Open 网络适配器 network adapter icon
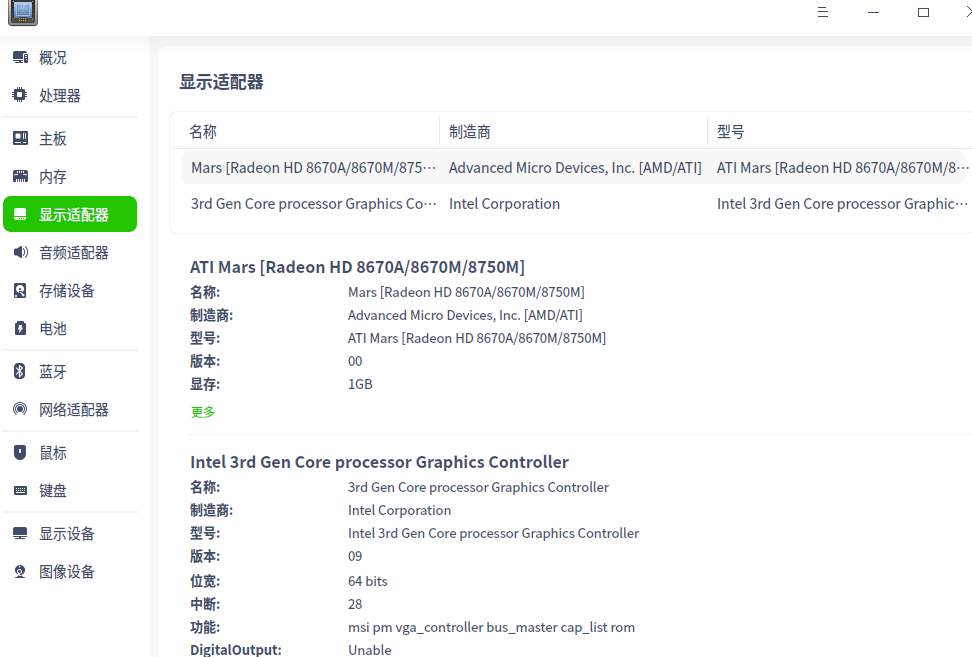Image resolution: width=972 pixels, height=657 pixels. 20,409
